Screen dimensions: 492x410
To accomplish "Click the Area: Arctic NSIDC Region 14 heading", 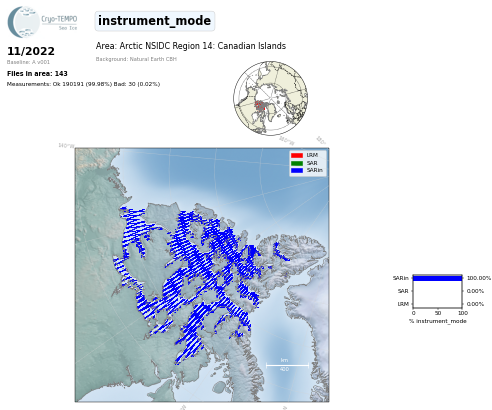I will click(x=191, y=46).
